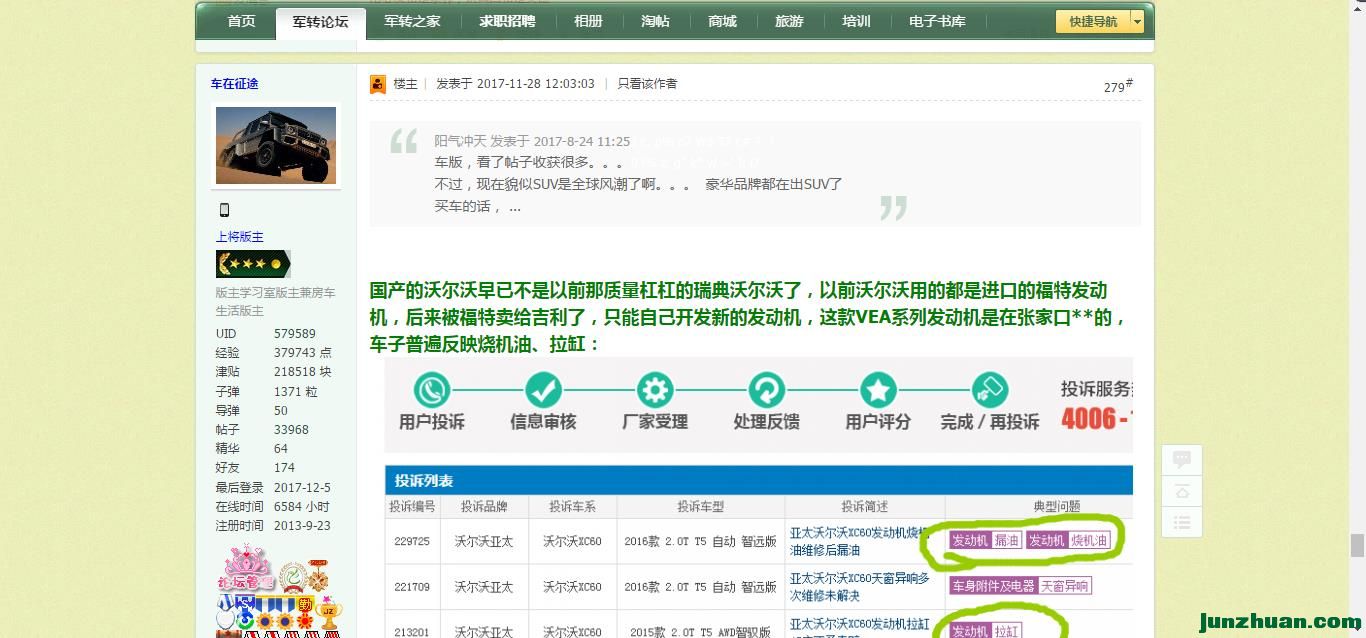Click the junzhuan.com watermark logo
The width and height of the screenshot is (1366, 638).
click(x=1279, y=621)
